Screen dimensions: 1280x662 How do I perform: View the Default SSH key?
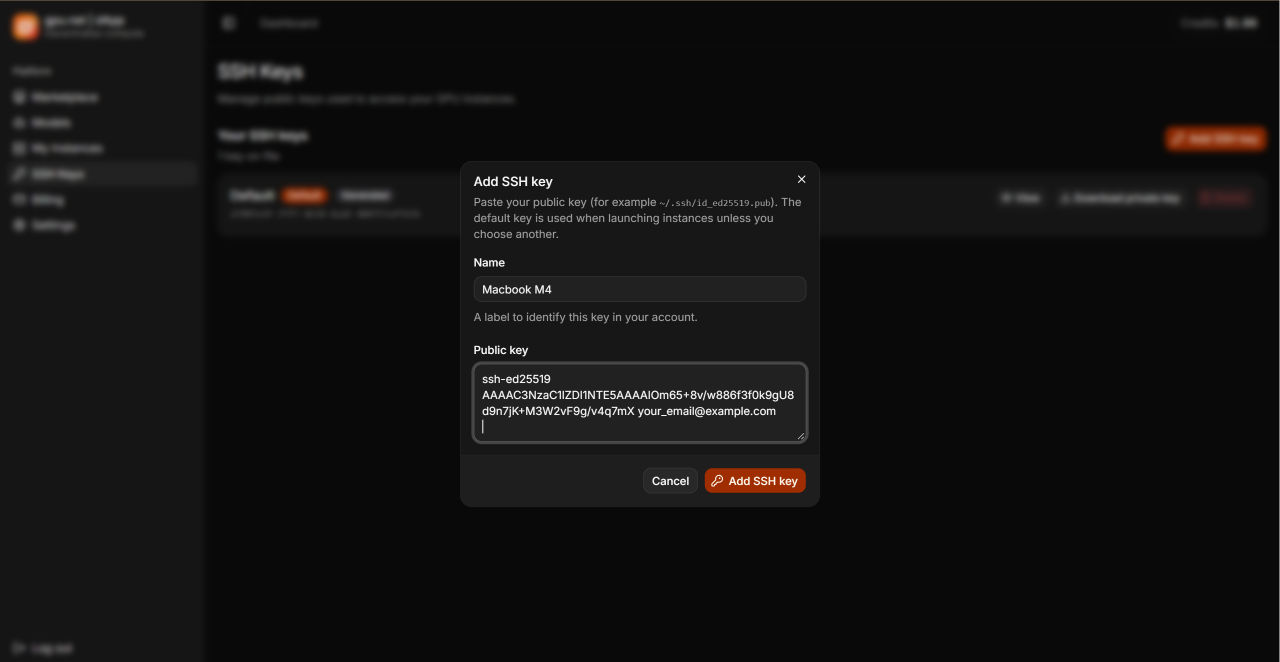click(1020, 198)
